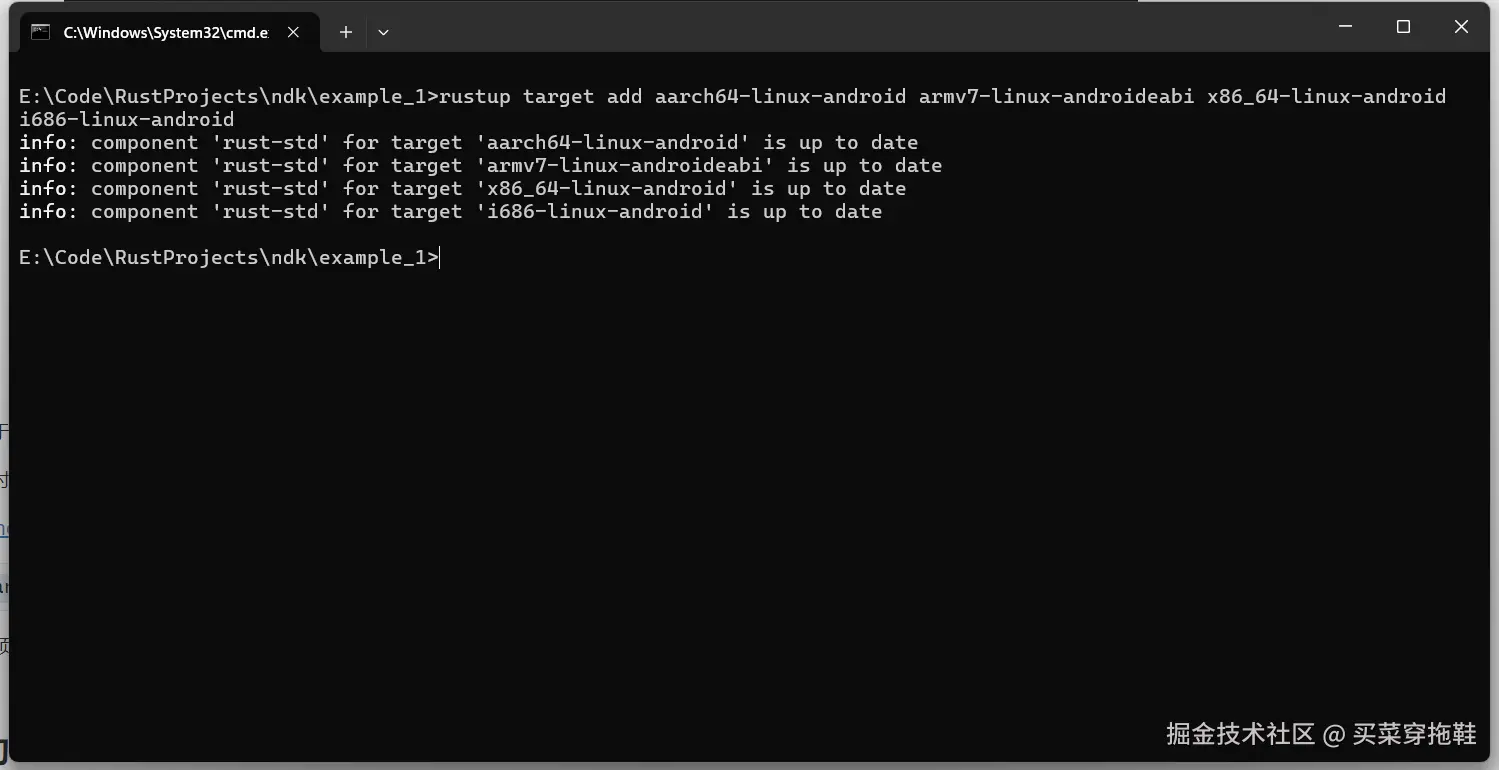Click the empty title bar drag area
The image size is (1499, 770).
(800, 30)
